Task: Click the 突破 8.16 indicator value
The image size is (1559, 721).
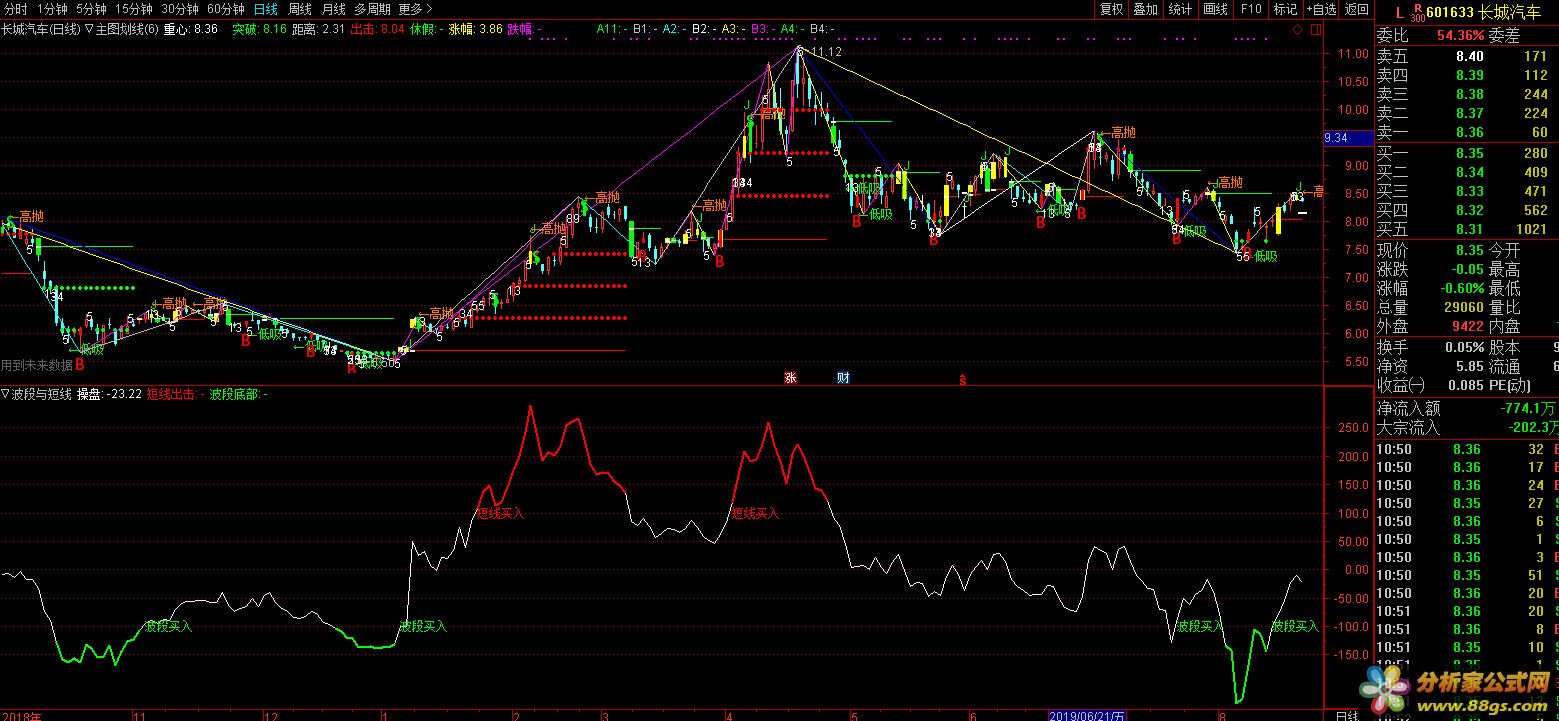Action: [259, 29]
